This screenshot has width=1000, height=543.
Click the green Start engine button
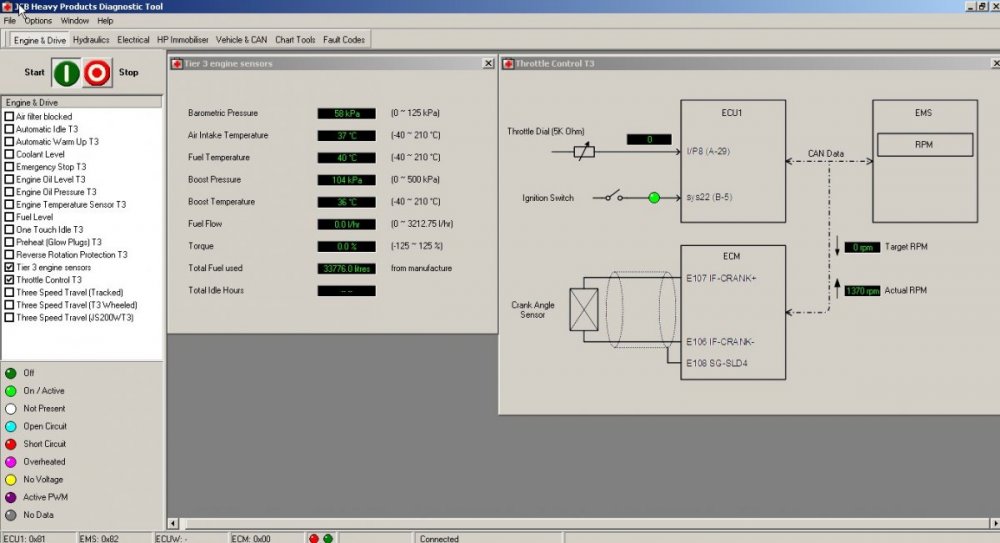click(x=66, y=73)
